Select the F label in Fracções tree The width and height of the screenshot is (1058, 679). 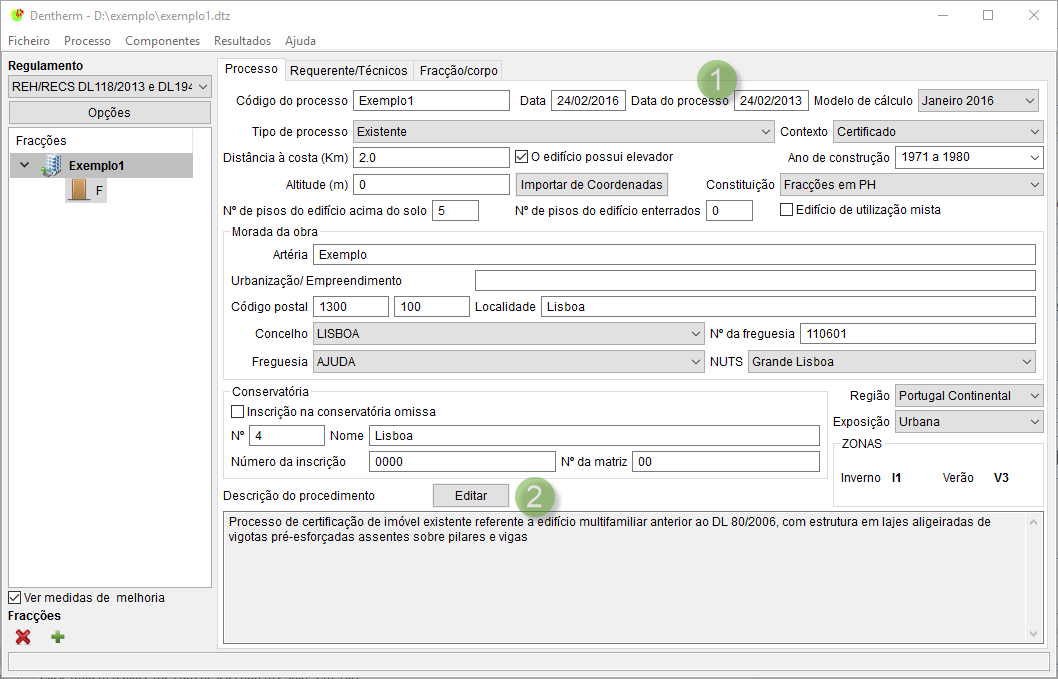[x=99, y=191]
